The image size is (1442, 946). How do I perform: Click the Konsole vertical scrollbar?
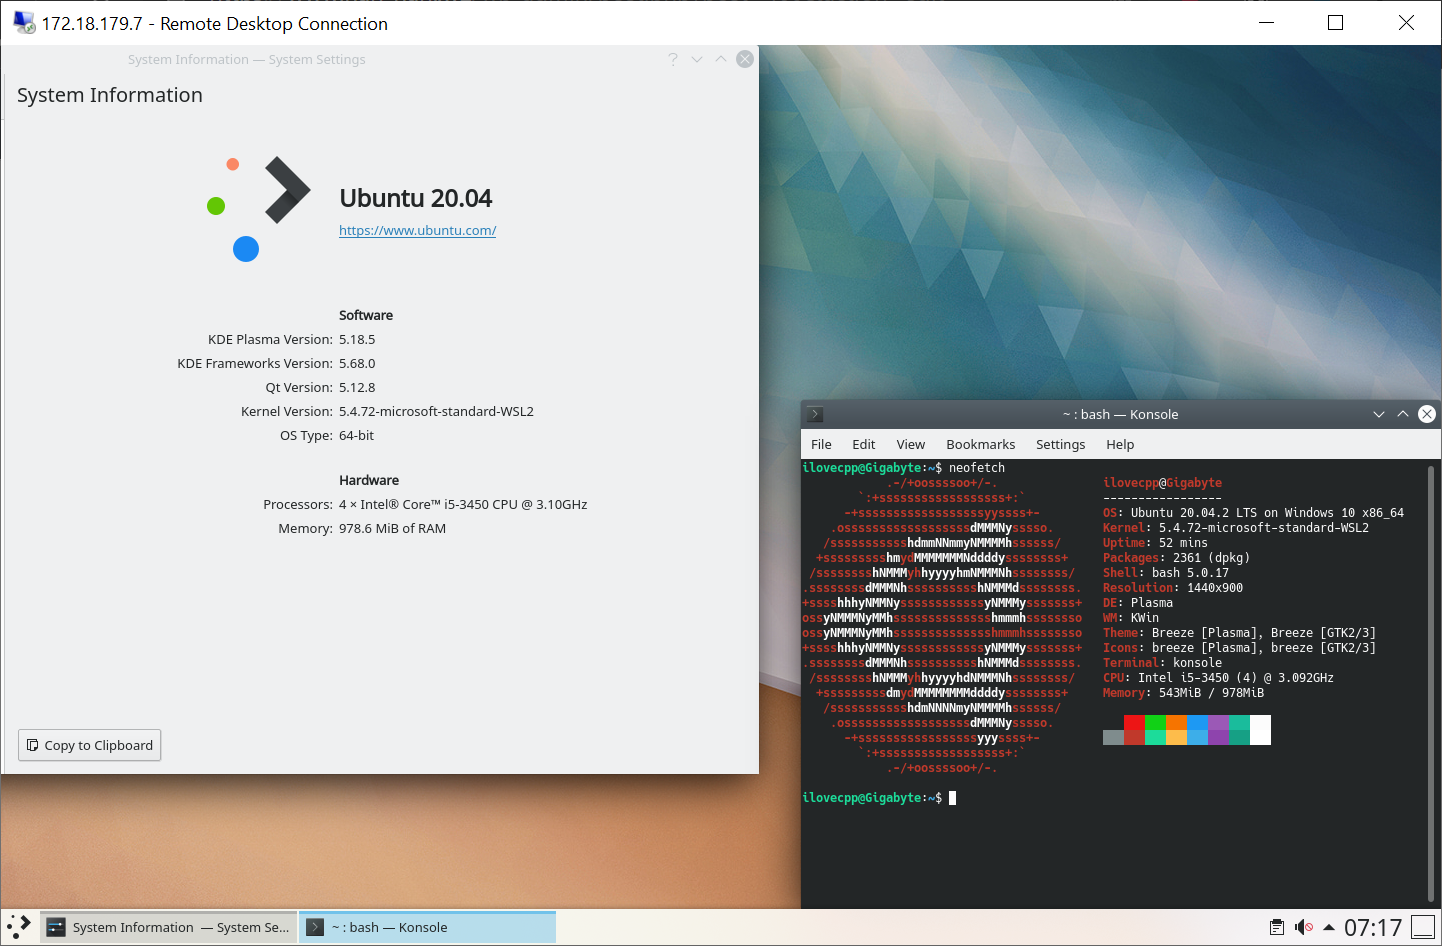1433,680
